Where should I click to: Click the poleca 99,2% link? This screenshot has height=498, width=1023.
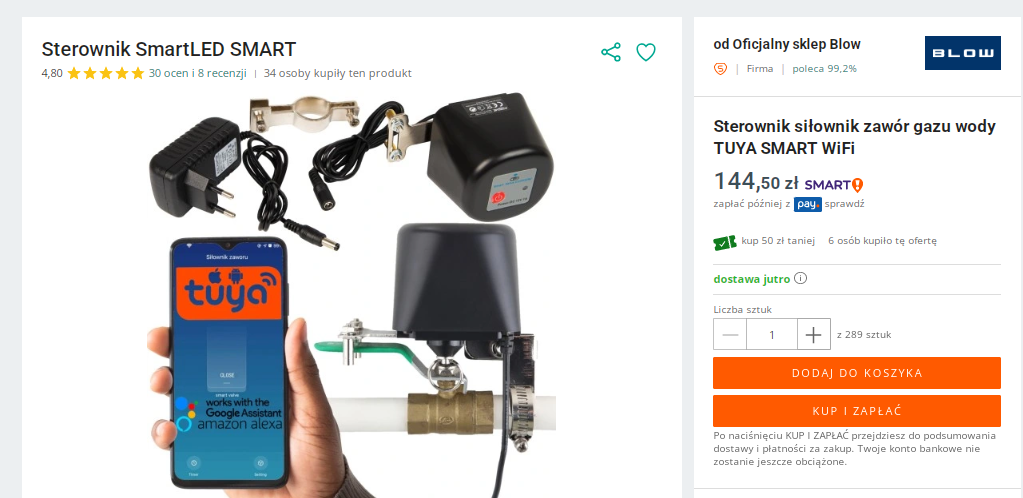(x=825, y=69)
